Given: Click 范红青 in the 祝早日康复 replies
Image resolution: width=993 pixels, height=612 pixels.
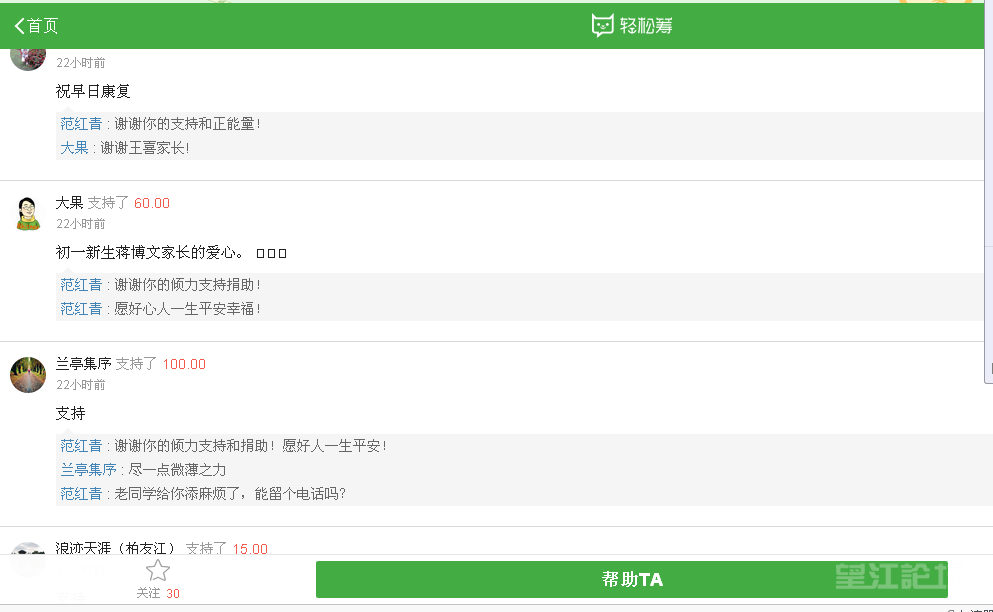Looking at the screenshot, I should (x=81, y=124).
